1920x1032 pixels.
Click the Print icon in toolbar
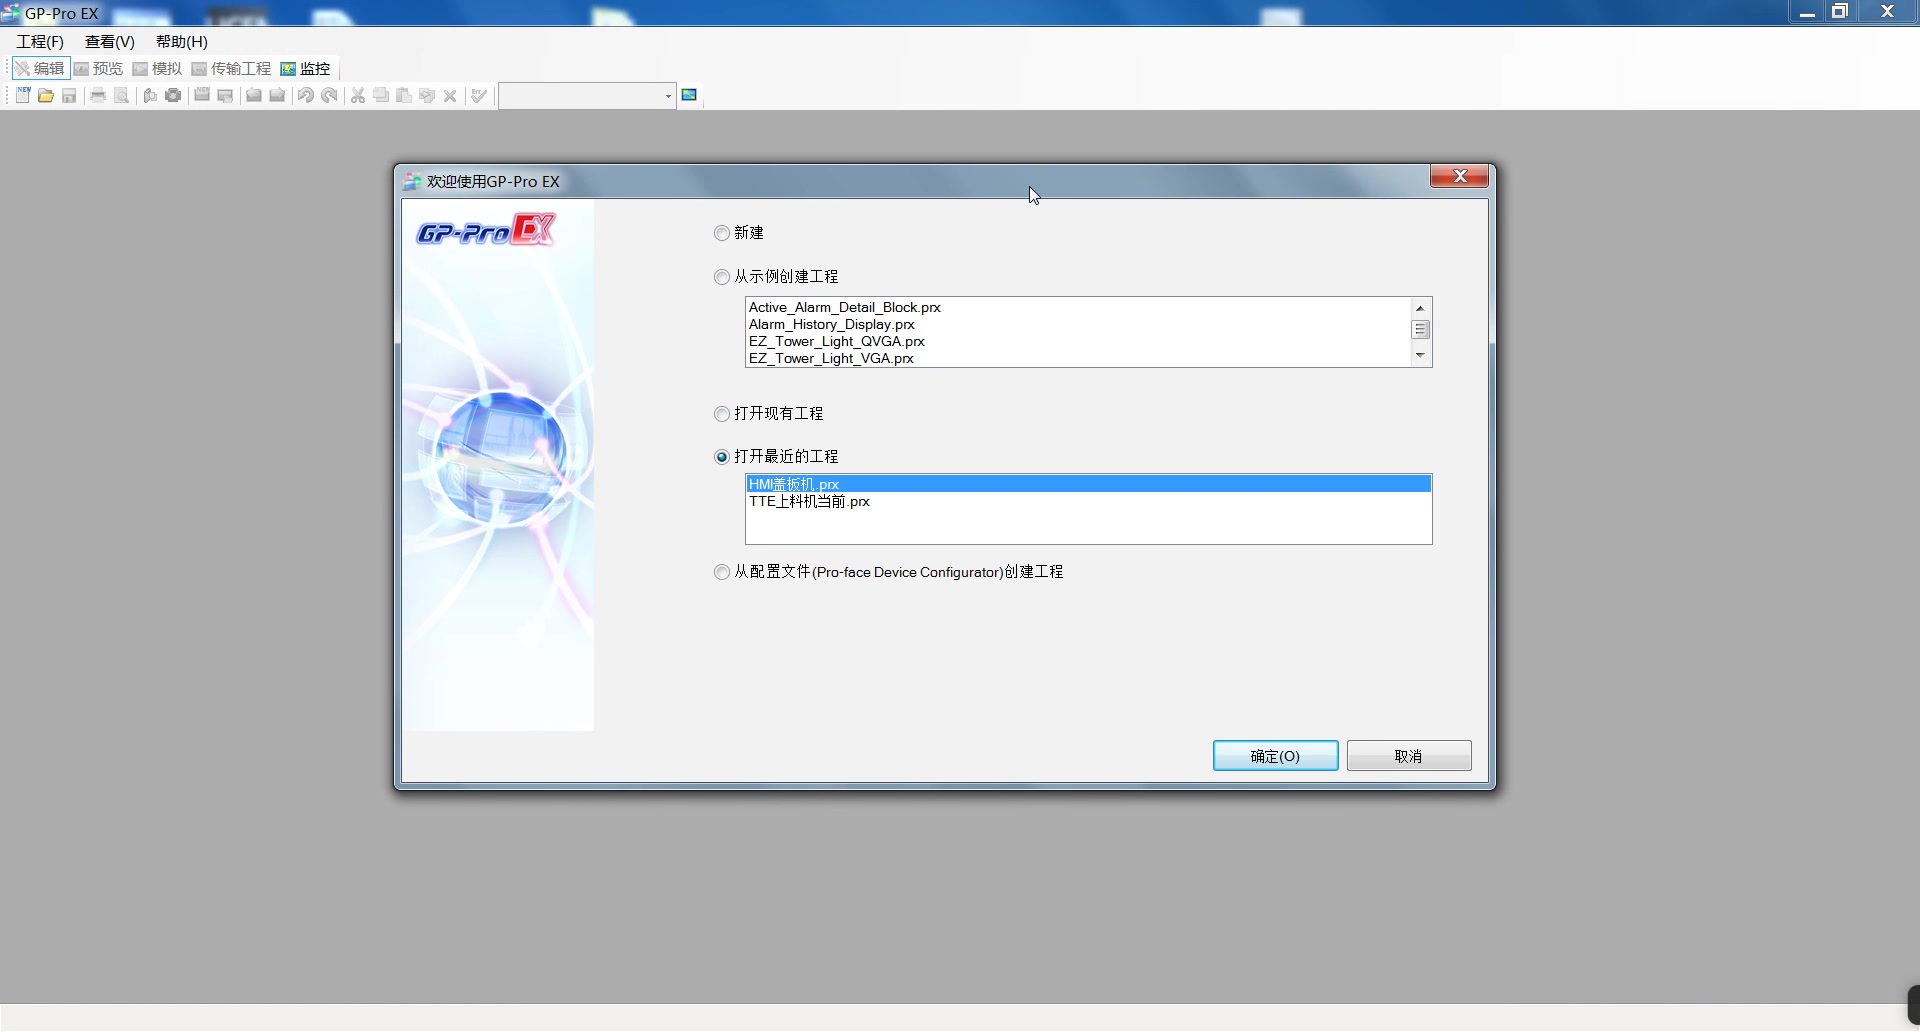coord(98,95)
